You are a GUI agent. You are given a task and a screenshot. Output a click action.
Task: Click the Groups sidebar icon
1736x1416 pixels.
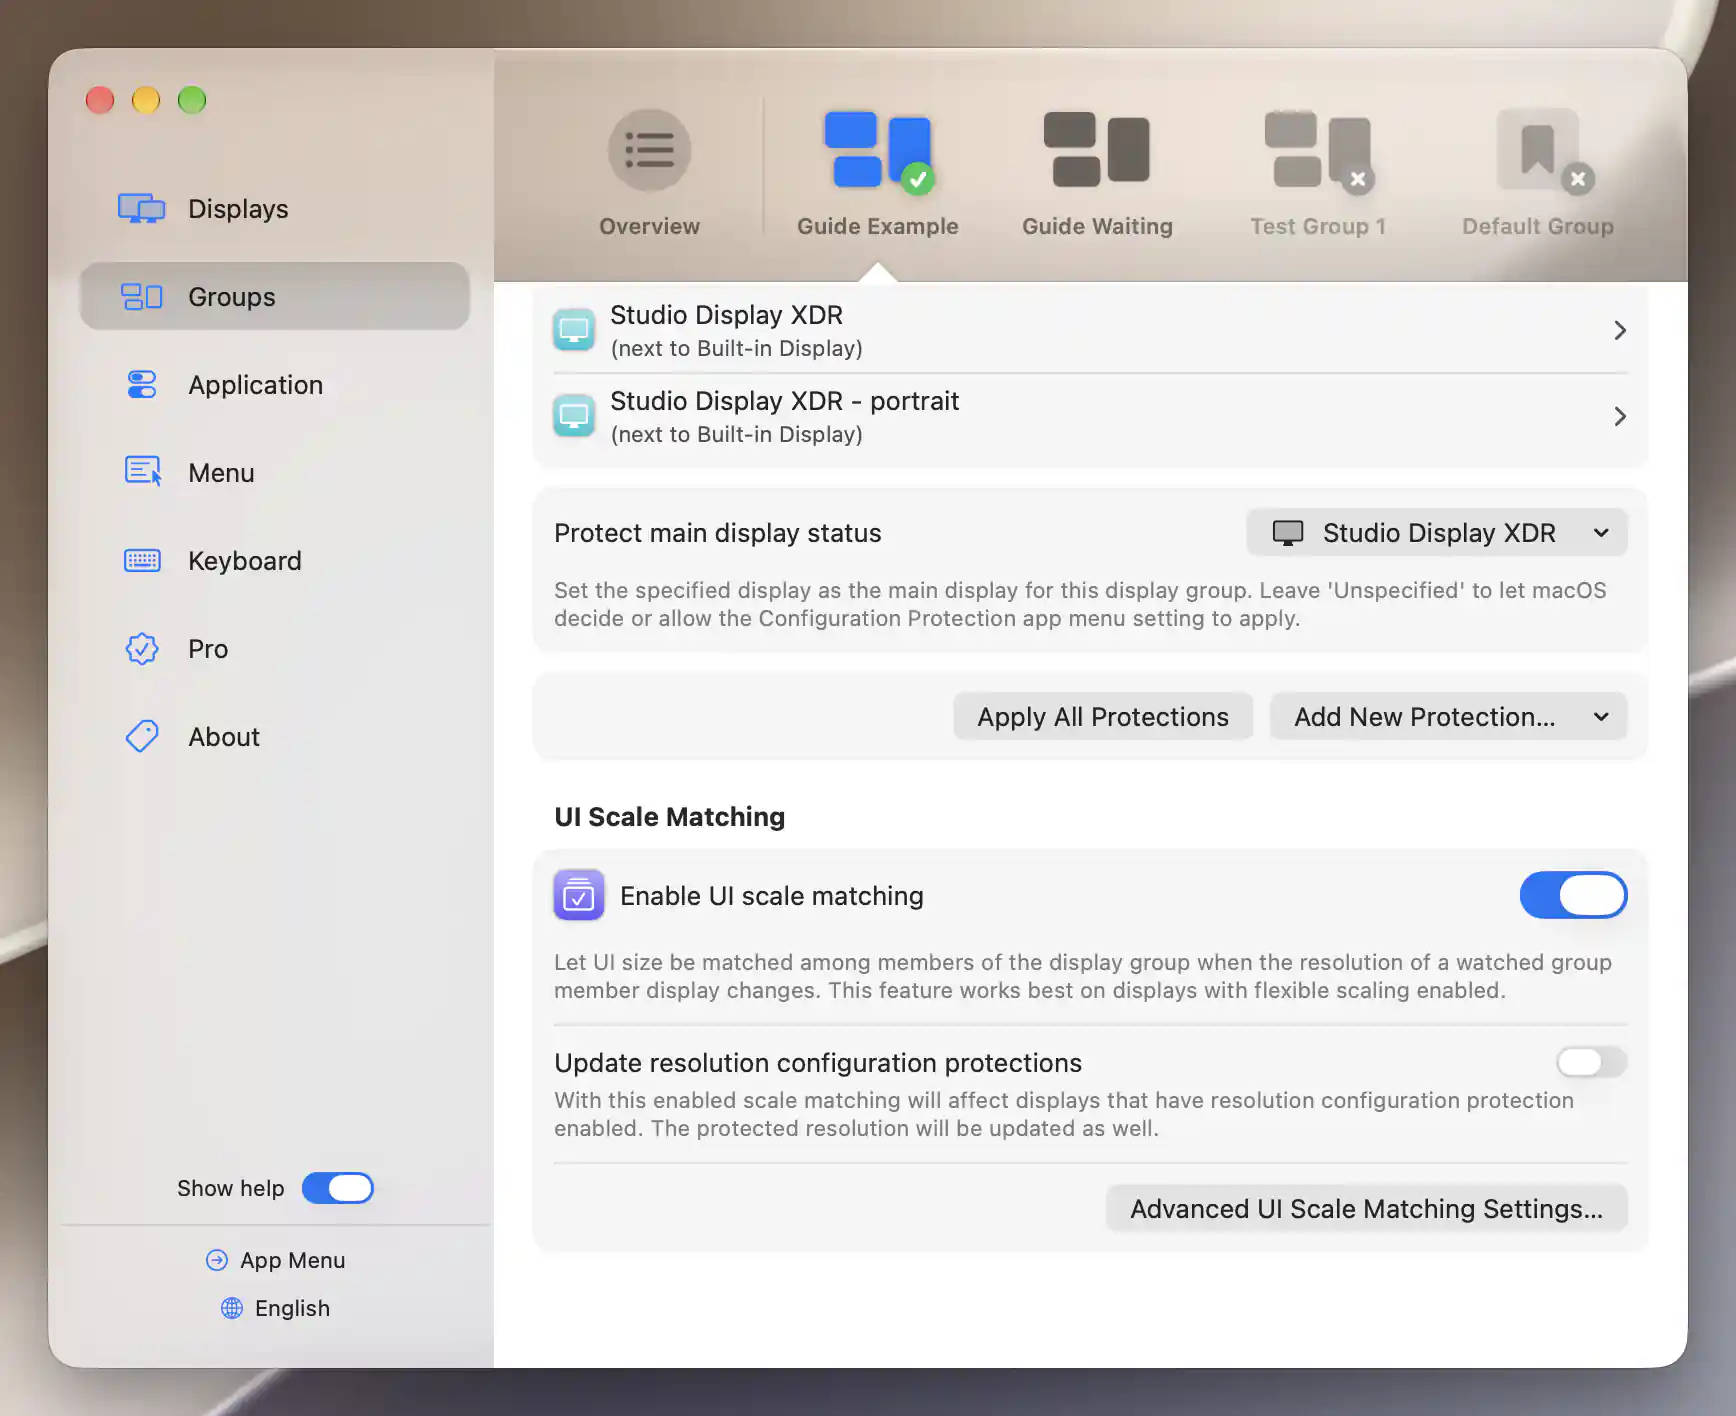pyautogui.click(x=141, y=297)
